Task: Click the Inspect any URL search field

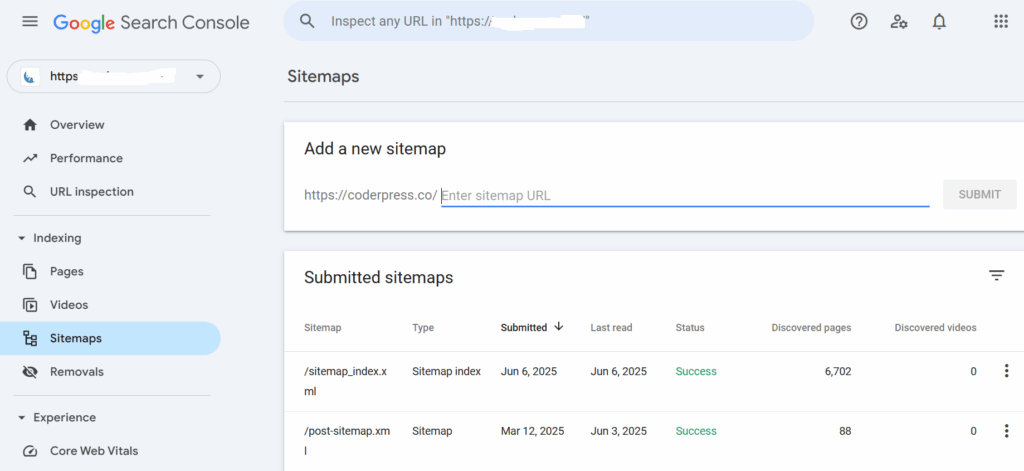Action: [x=549, y=21]
